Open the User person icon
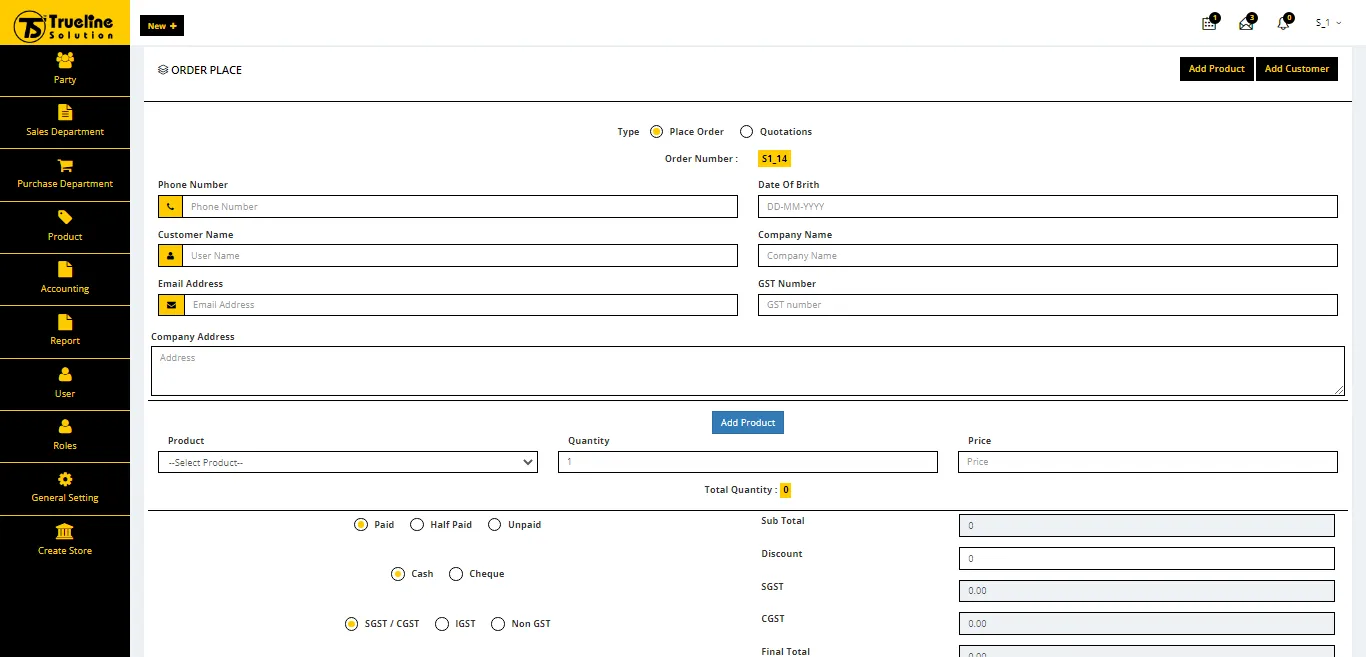Viewport: 1366px width, 657px height. [65, 374]
